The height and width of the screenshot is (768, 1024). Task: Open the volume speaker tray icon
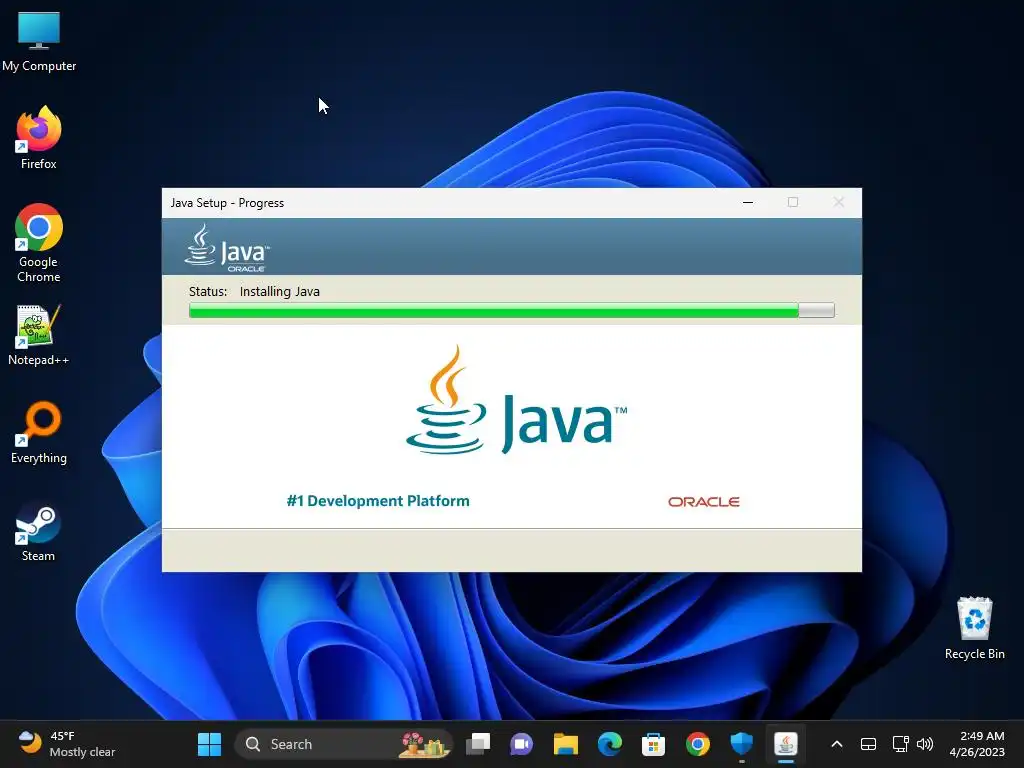point(925,744)
